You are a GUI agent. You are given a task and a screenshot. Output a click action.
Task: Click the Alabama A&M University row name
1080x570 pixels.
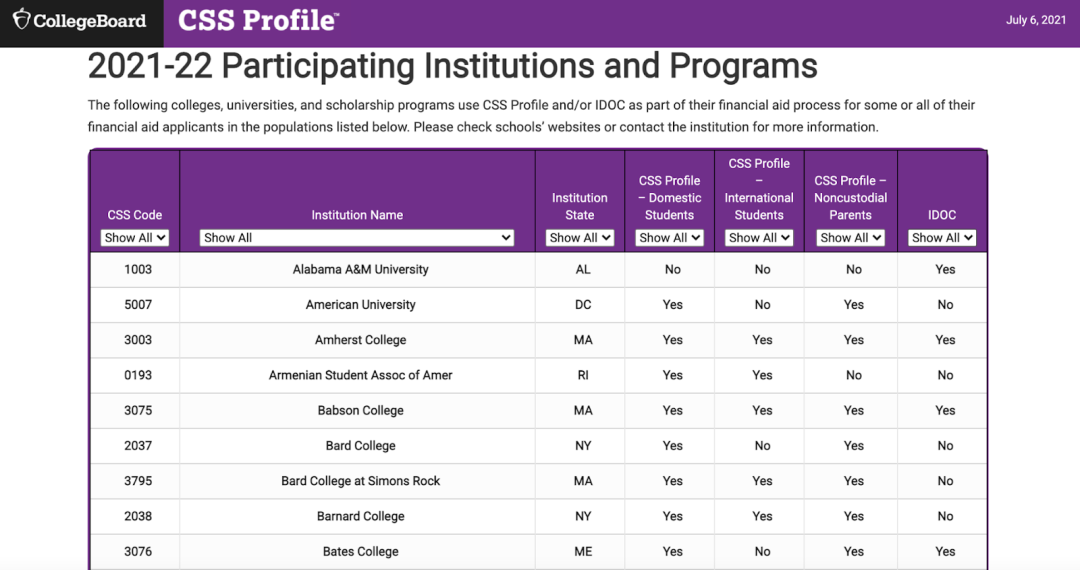coord(360,270)
